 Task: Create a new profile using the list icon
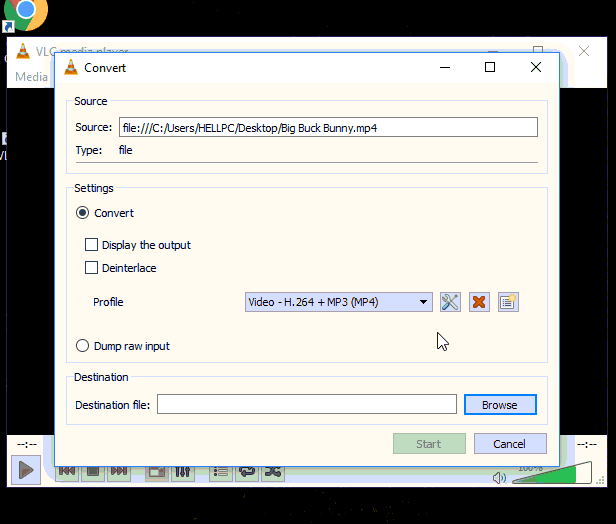[x=508, y=302]
